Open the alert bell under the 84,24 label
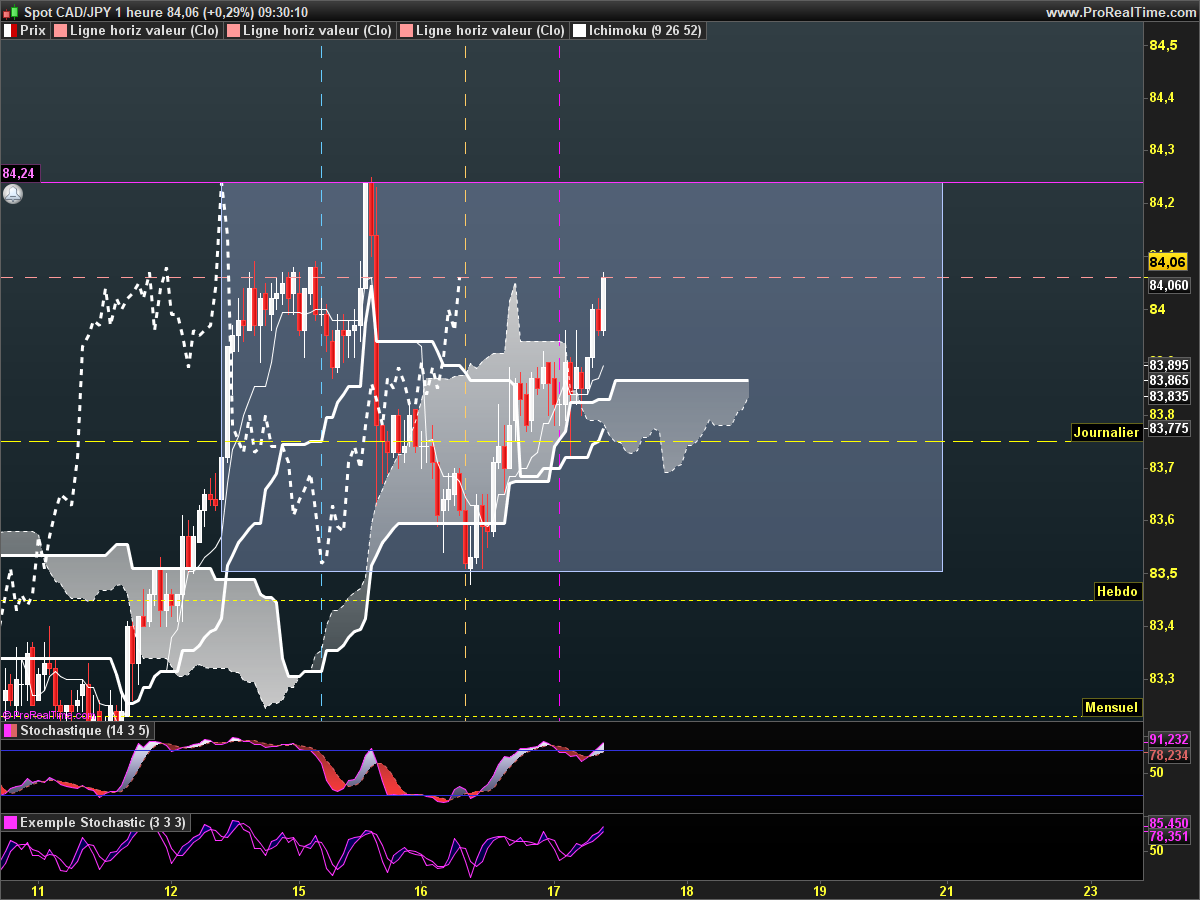Image resolution: width=1200 pixels, height=900 pixels. tap(12, 194)
